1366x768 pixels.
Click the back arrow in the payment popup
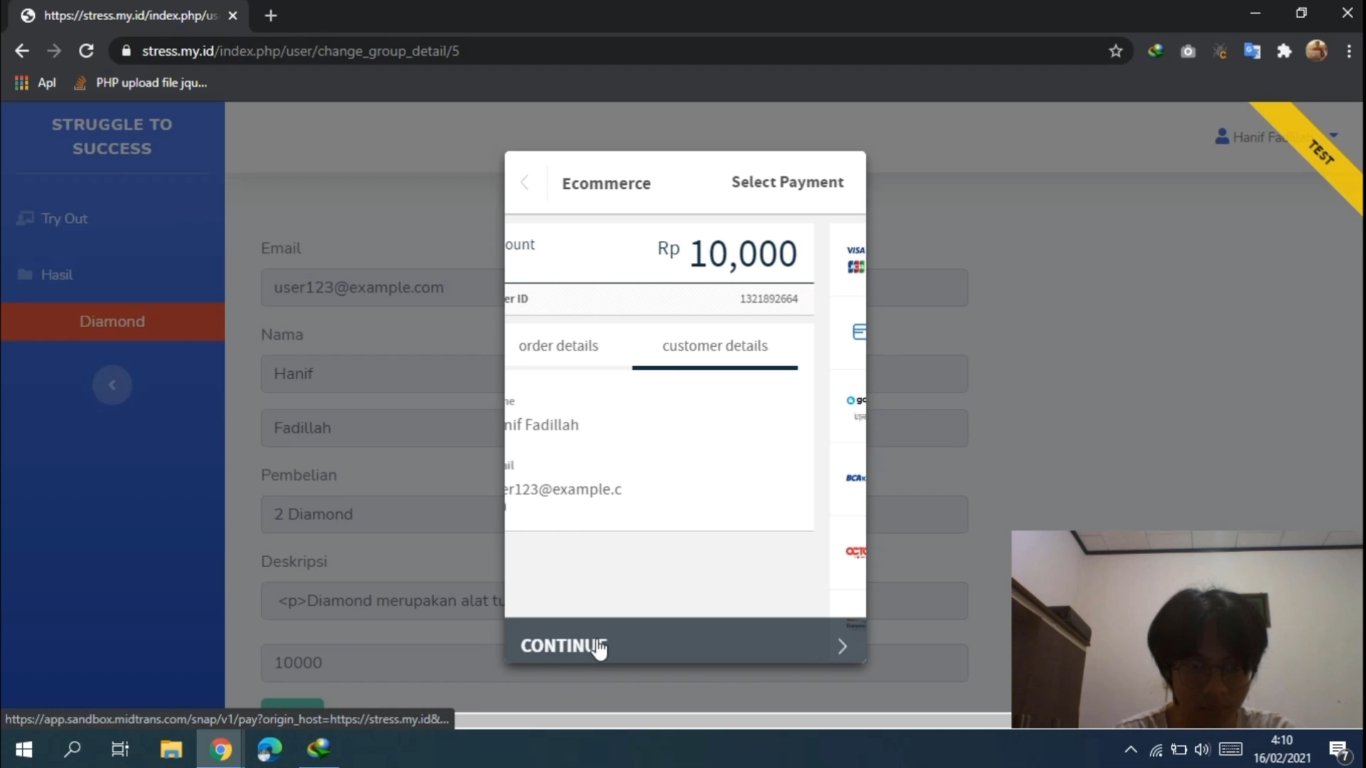pyautogui.click(x=524, y=182)
